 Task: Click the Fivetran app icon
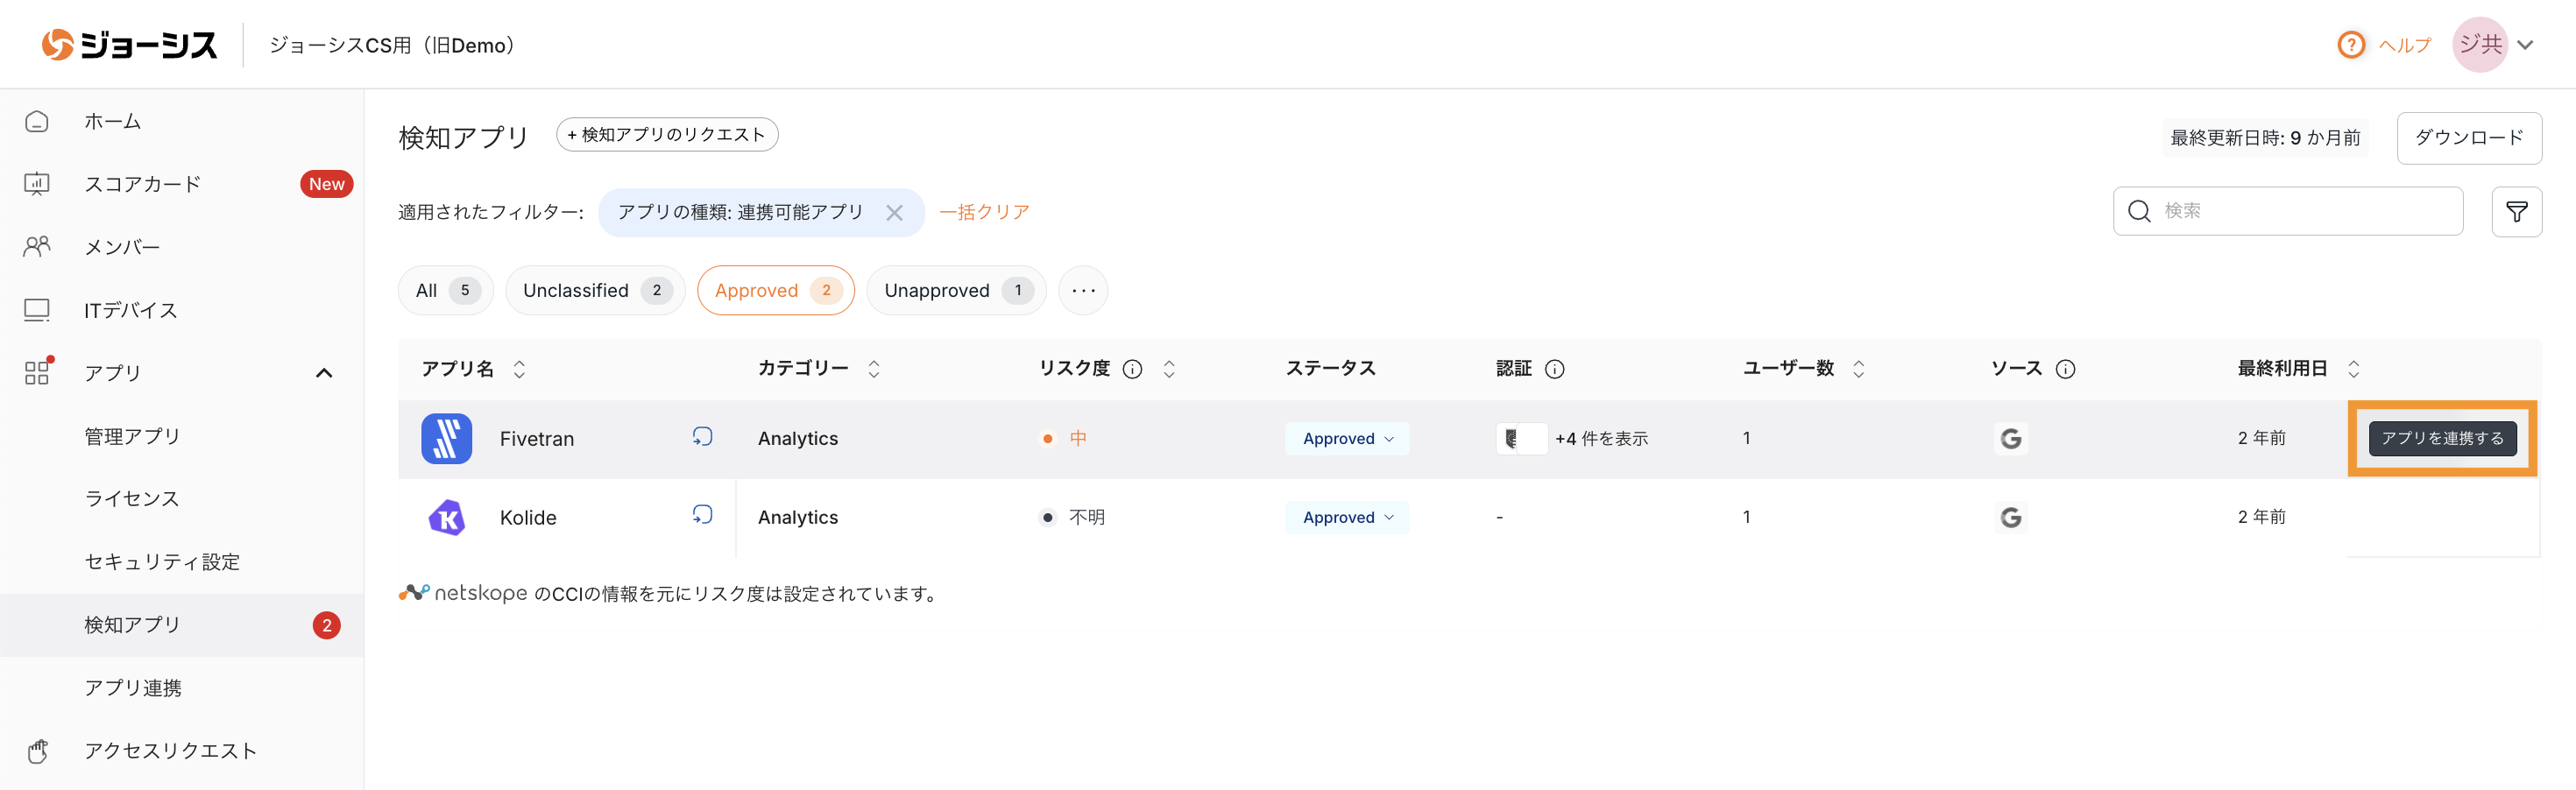[x=446, y=438]
